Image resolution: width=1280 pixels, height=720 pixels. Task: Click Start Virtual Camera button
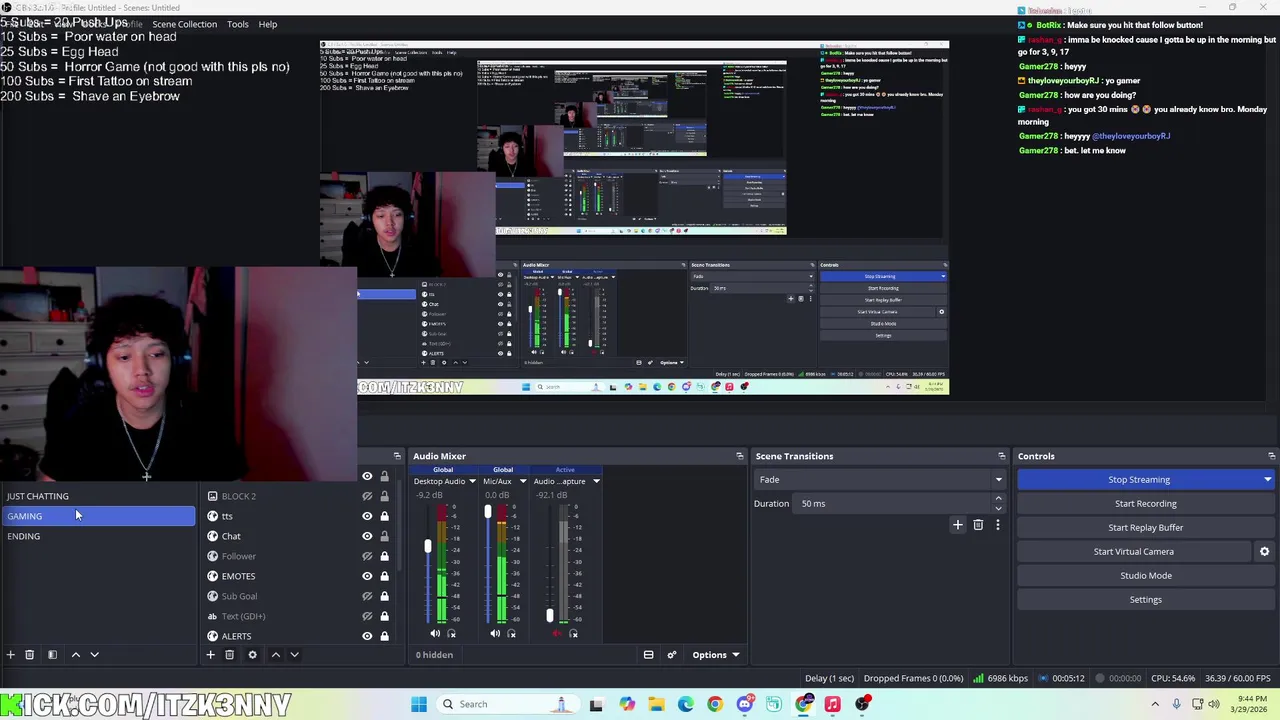tap(1134, 552)
